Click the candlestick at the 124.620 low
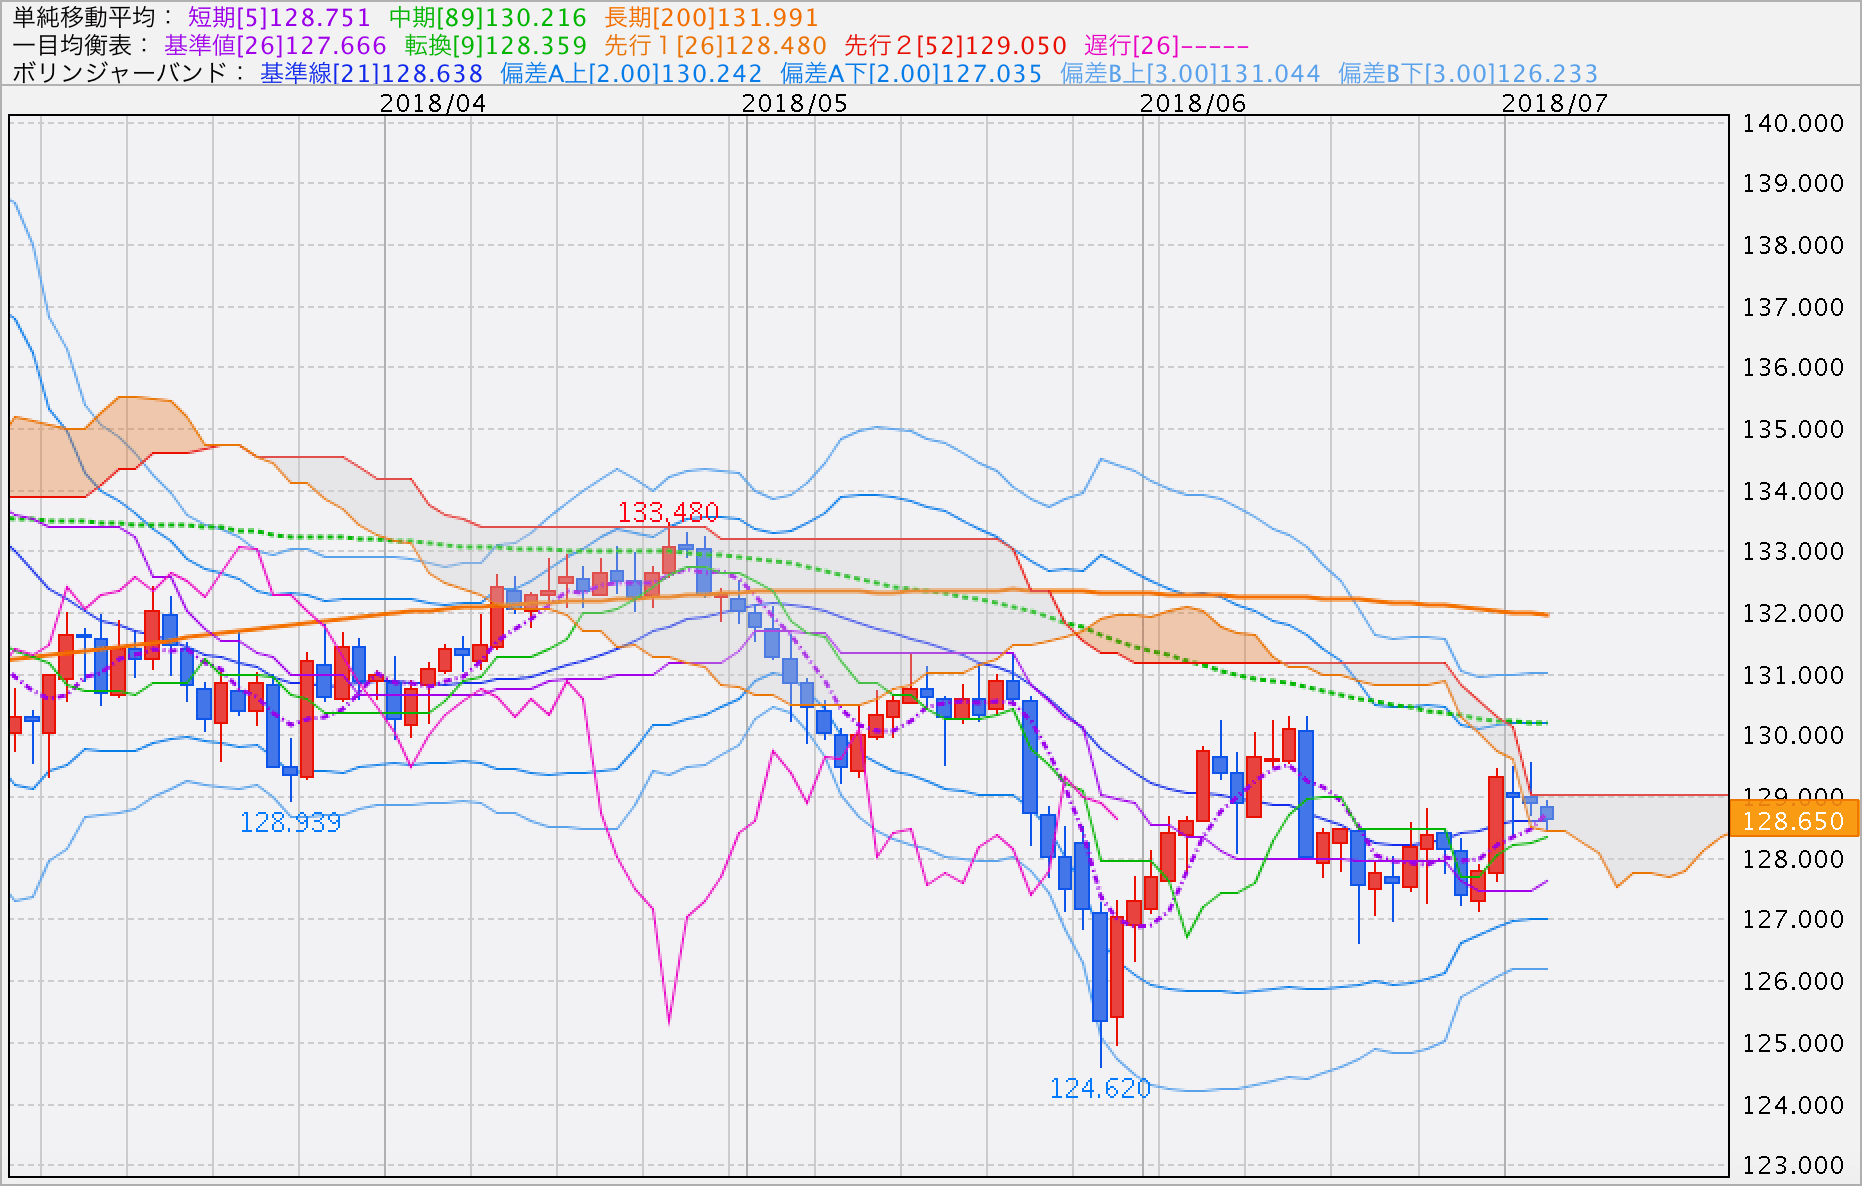Screen dimensions: 1862x1186 click(1100, 966)
